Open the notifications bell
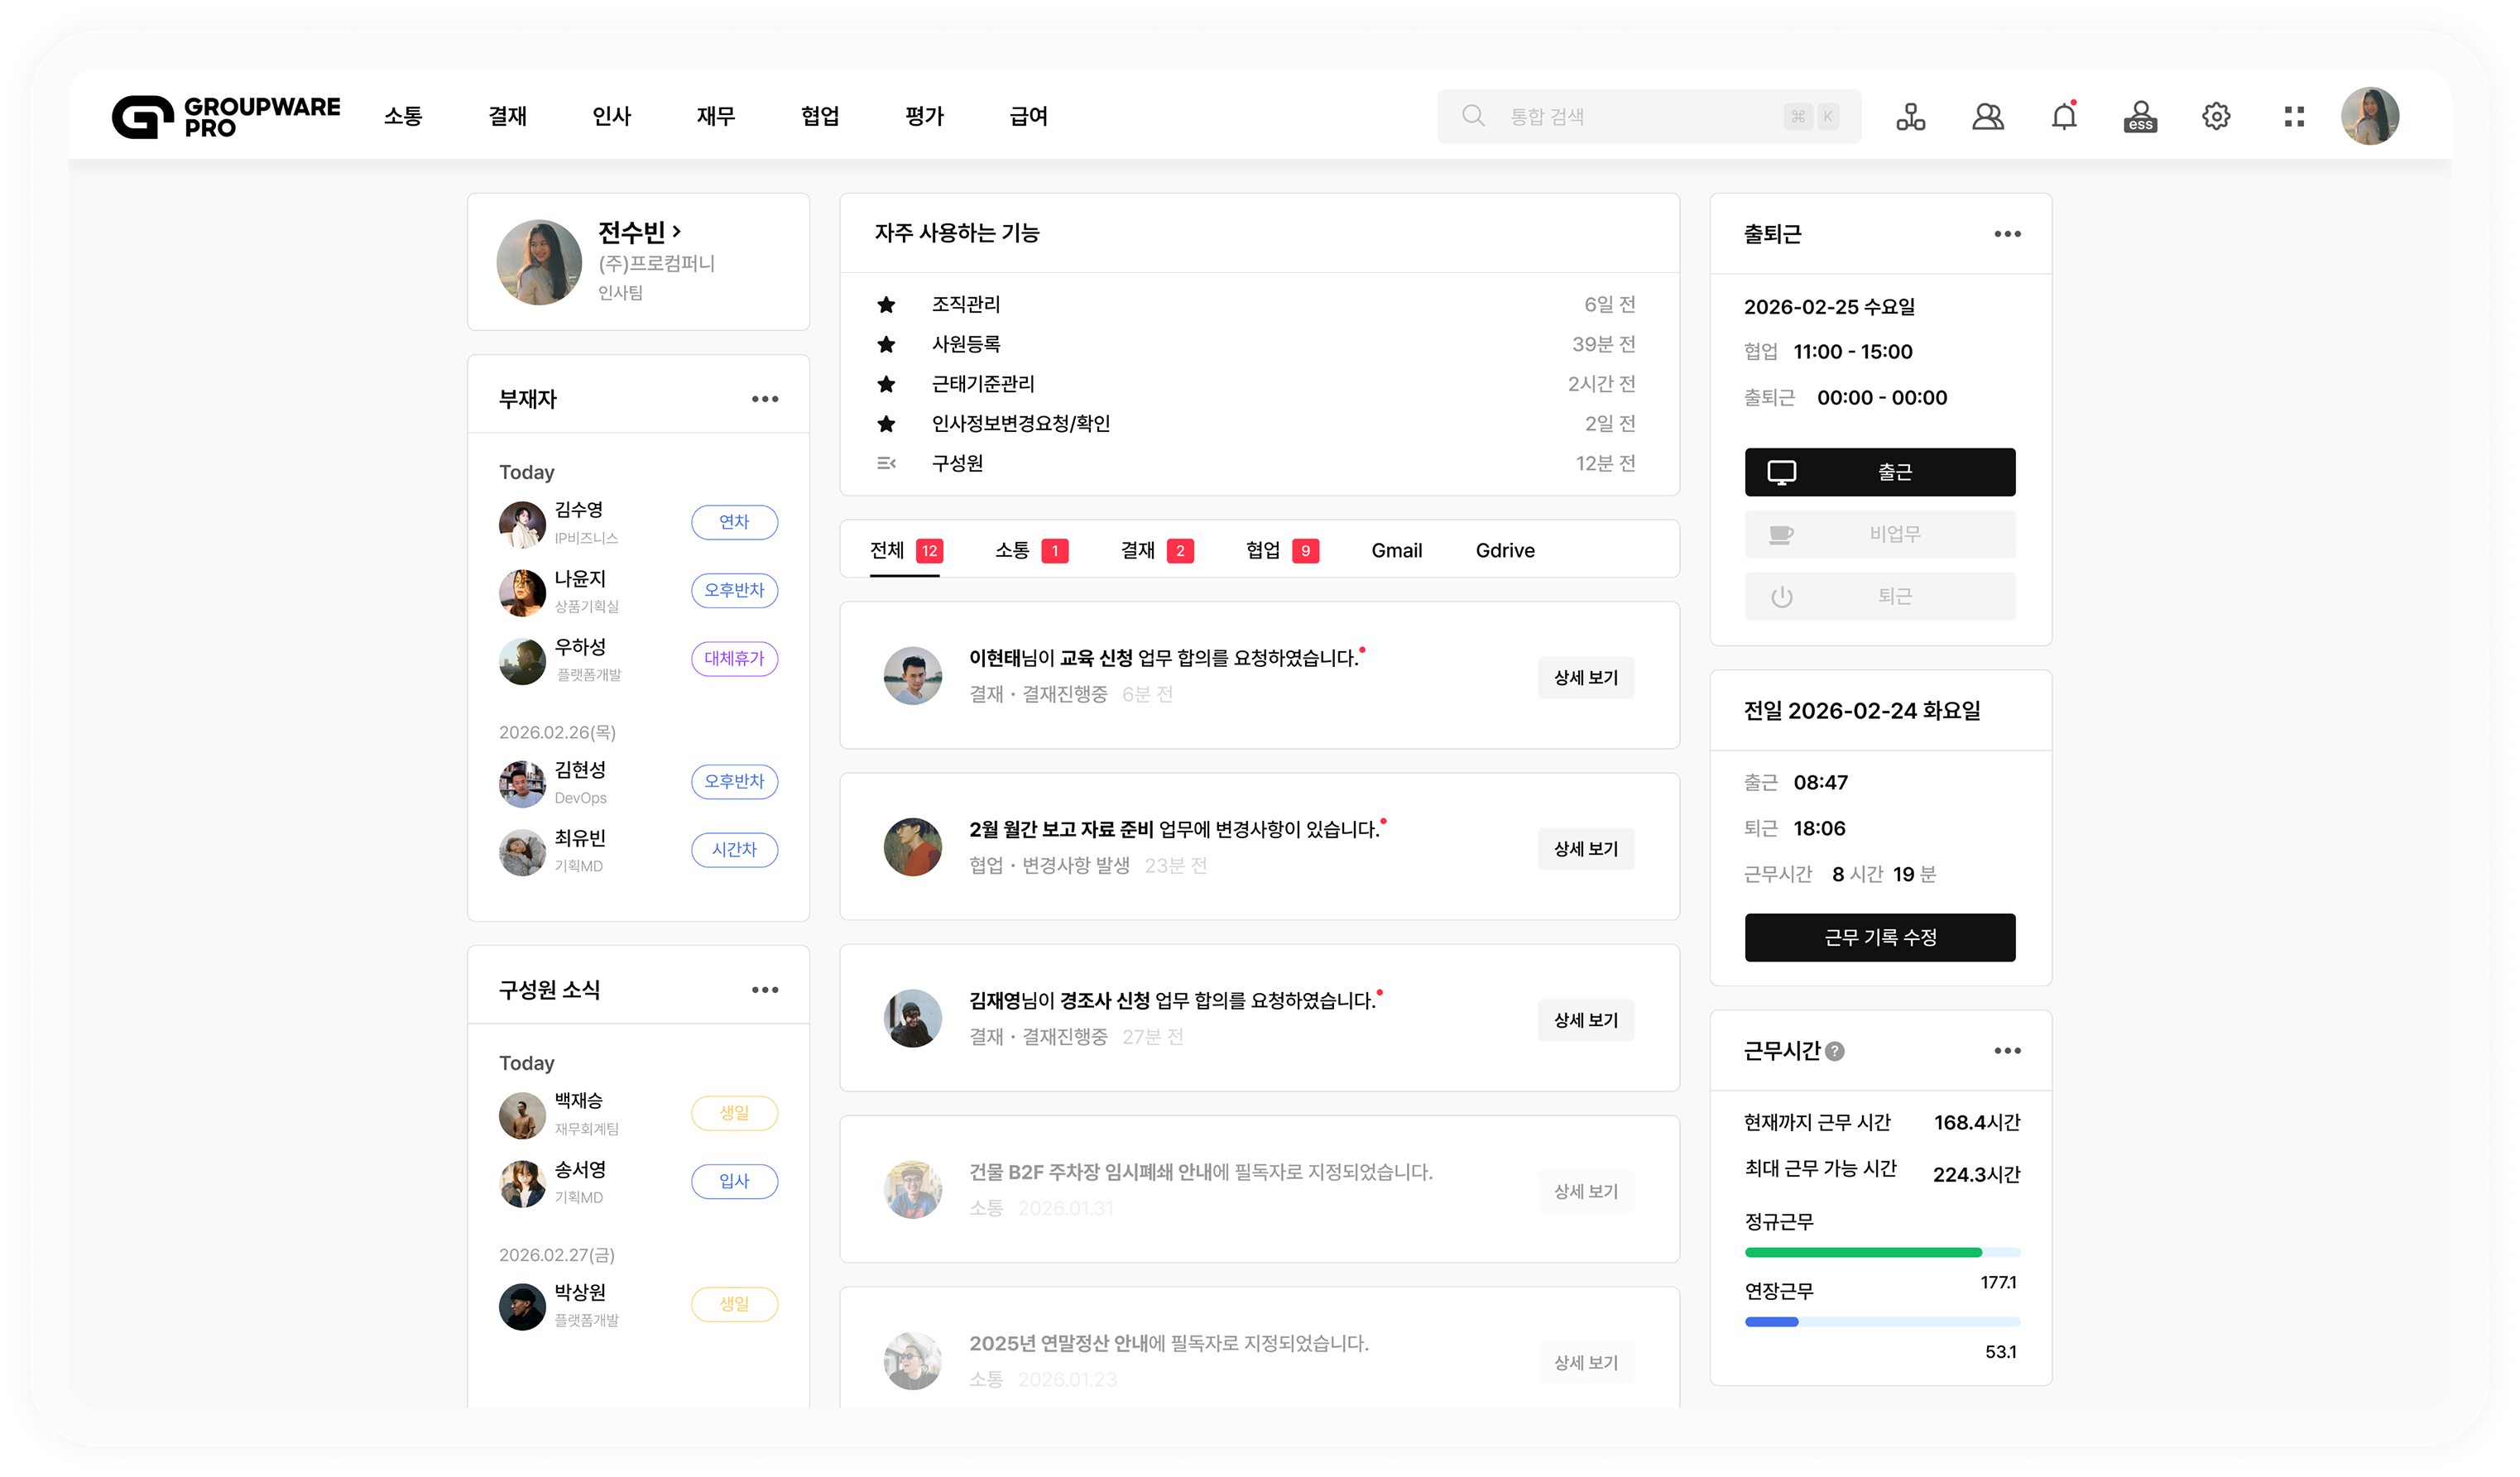The height and width of the screenshot is (1477, 2520). pos(2064,117)
